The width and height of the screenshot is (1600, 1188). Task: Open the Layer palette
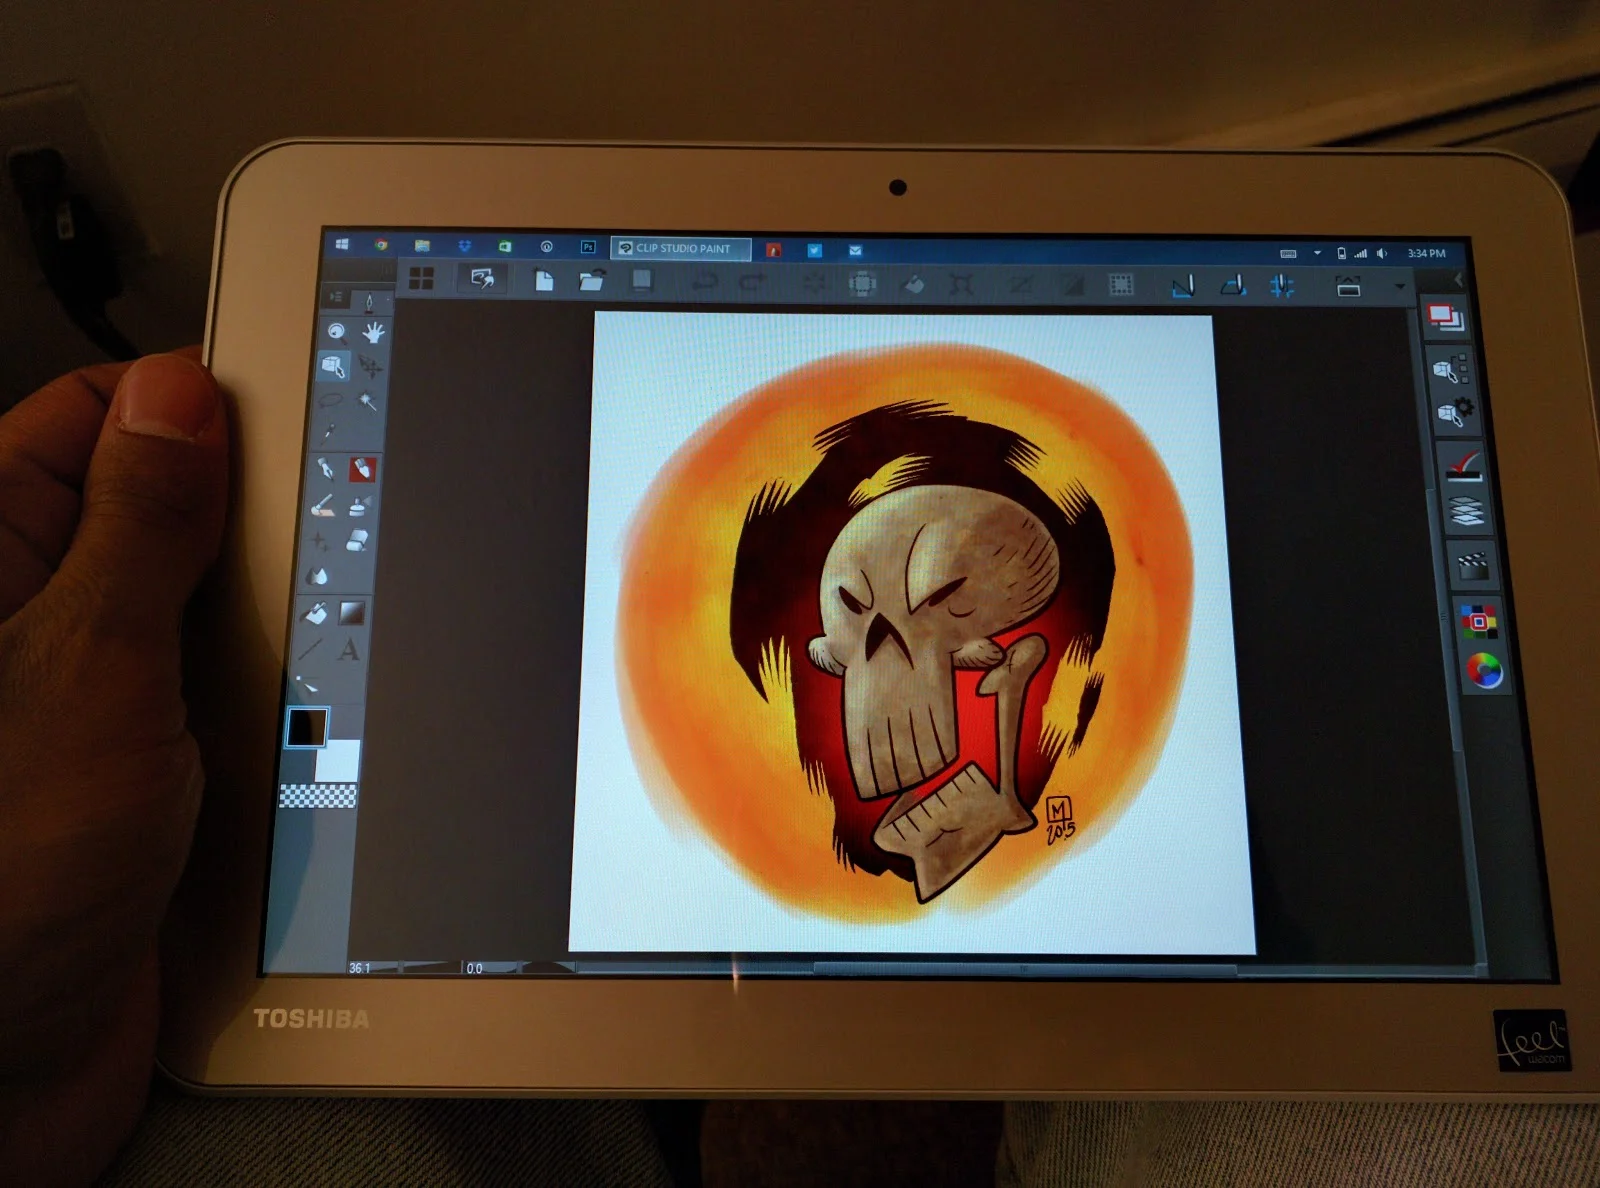click(x=1467, y=511)
